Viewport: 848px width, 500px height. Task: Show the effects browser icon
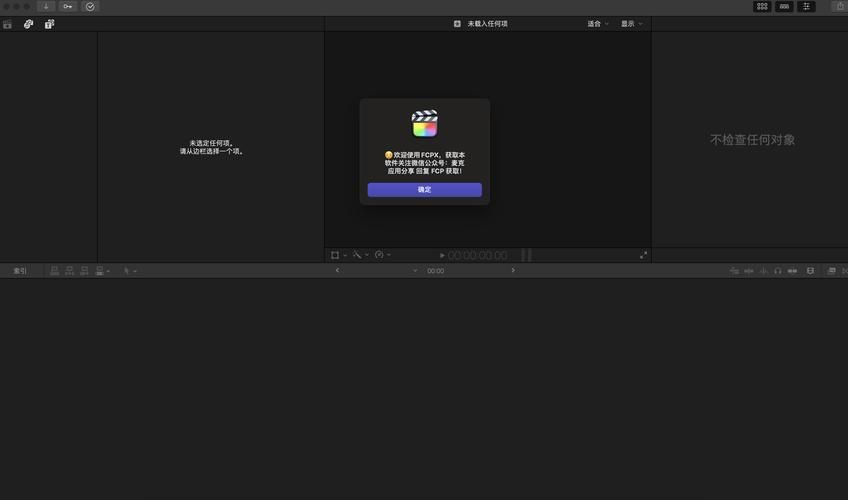coord(832,271)
